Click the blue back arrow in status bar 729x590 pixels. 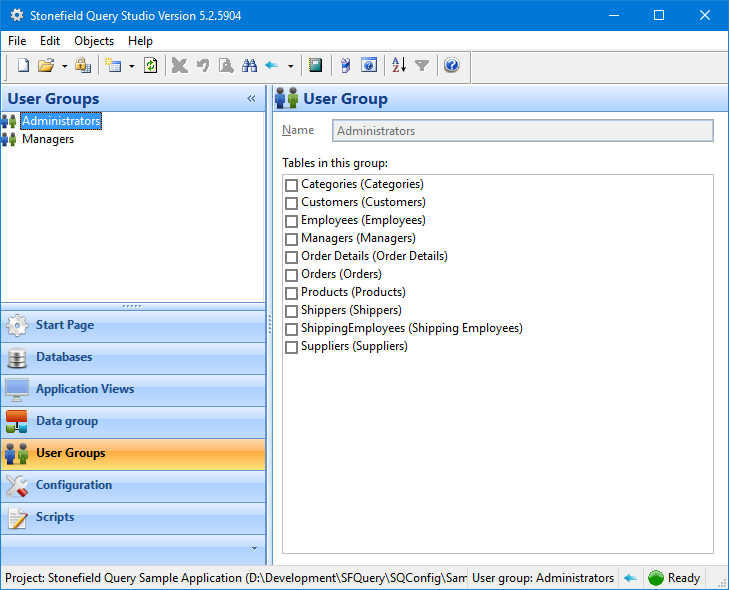click(630, 578)
